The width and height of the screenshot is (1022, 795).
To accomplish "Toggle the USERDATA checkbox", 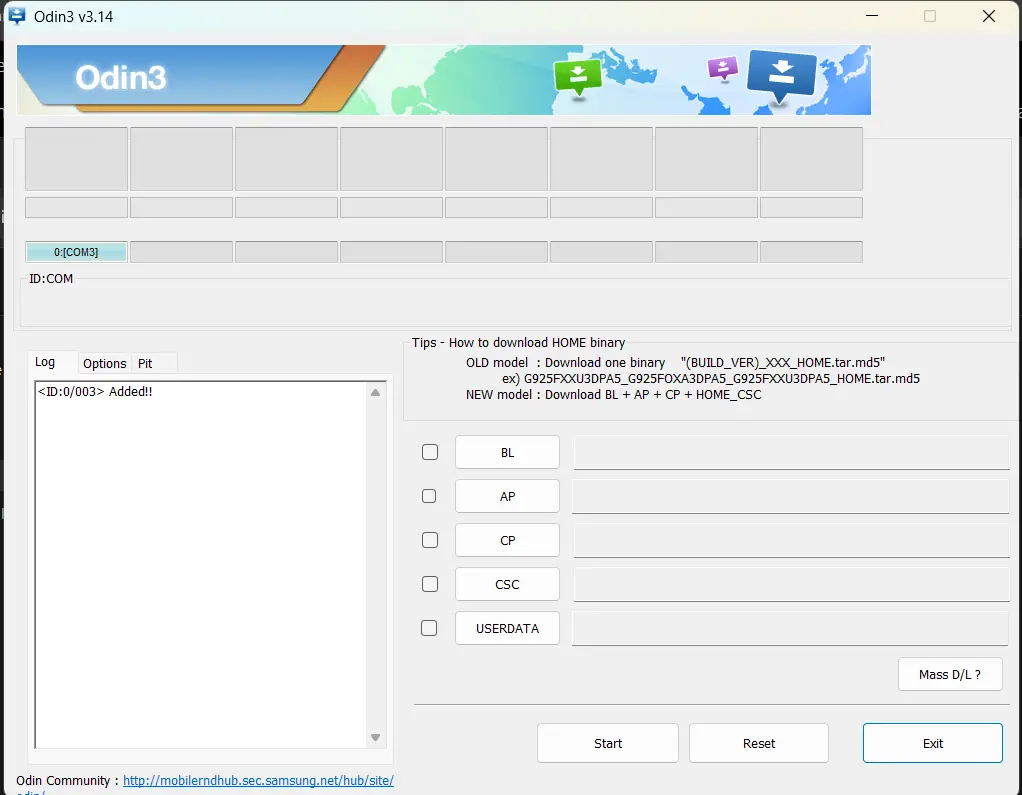I will (429, 628).
